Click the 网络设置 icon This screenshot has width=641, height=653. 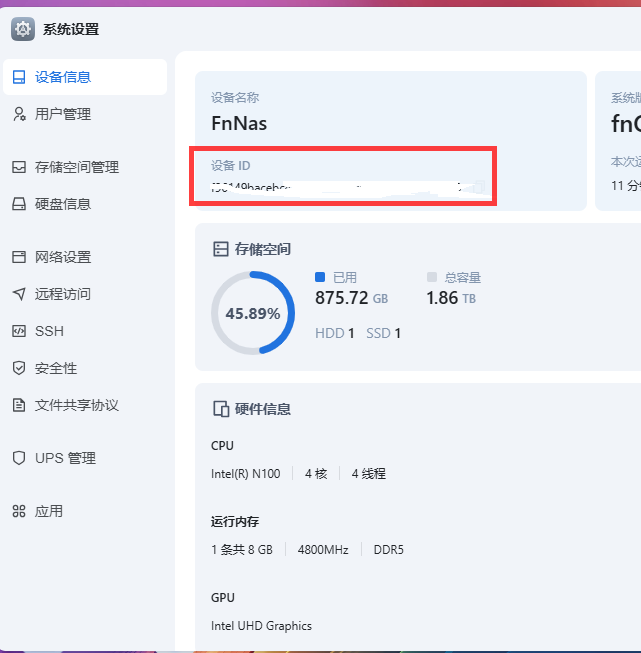19,257
